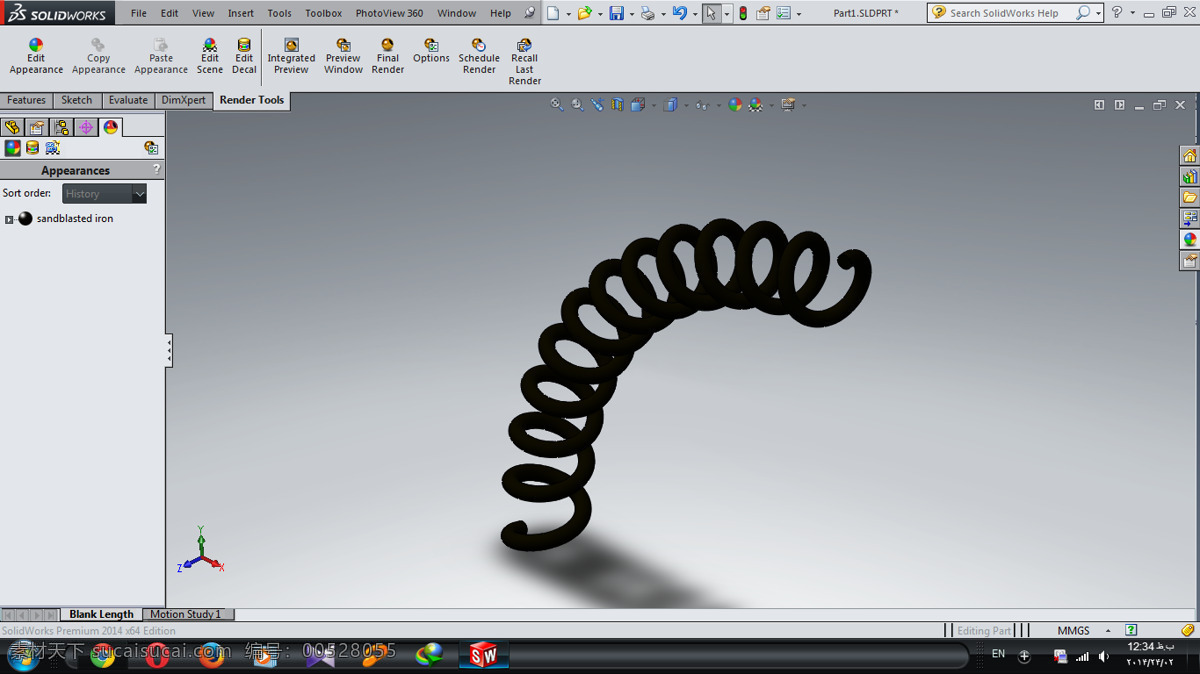The image size is (1200, 674).
Task: Click the volume speaker tray icon
Action: (x=1104, y=657)
